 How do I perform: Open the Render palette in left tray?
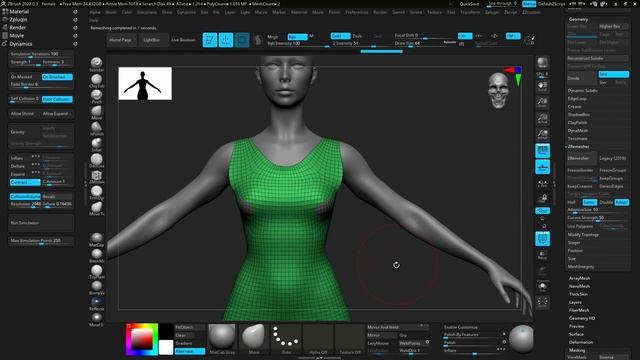(17, 27)
